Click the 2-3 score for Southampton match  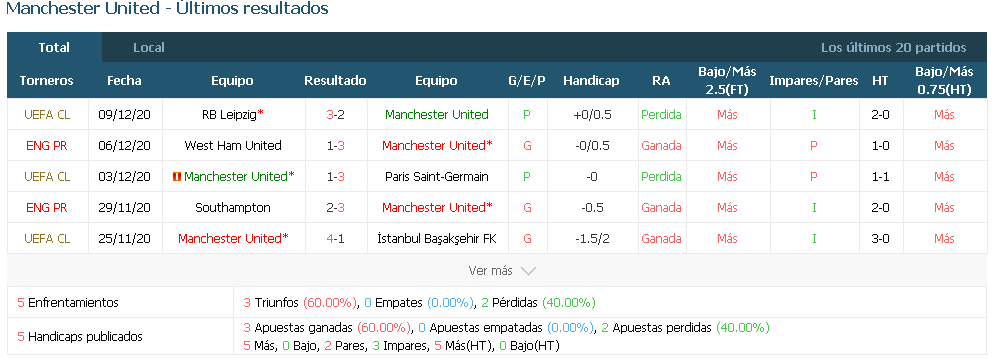[335, 208]
